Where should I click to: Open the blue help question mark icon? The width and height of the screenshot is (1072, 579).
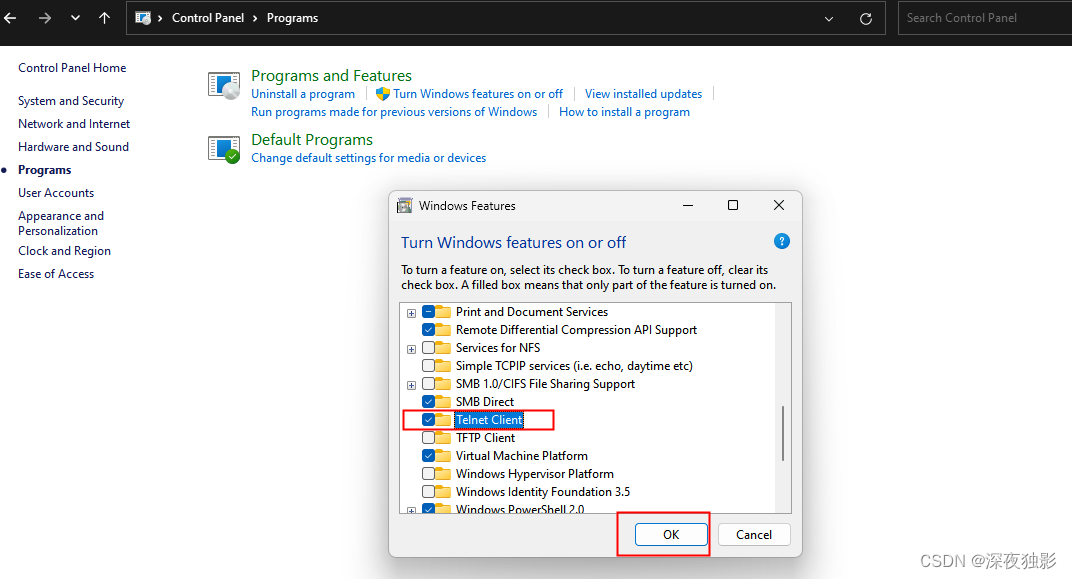pyautogui.click(x=781, y=241)
